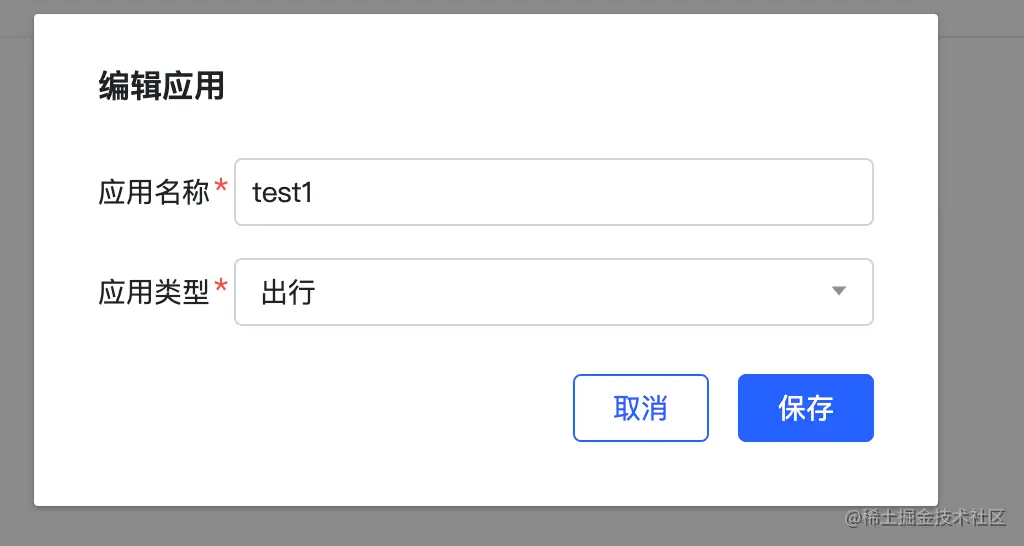Save changes with the 保存 button

click(x=805, y=408)
